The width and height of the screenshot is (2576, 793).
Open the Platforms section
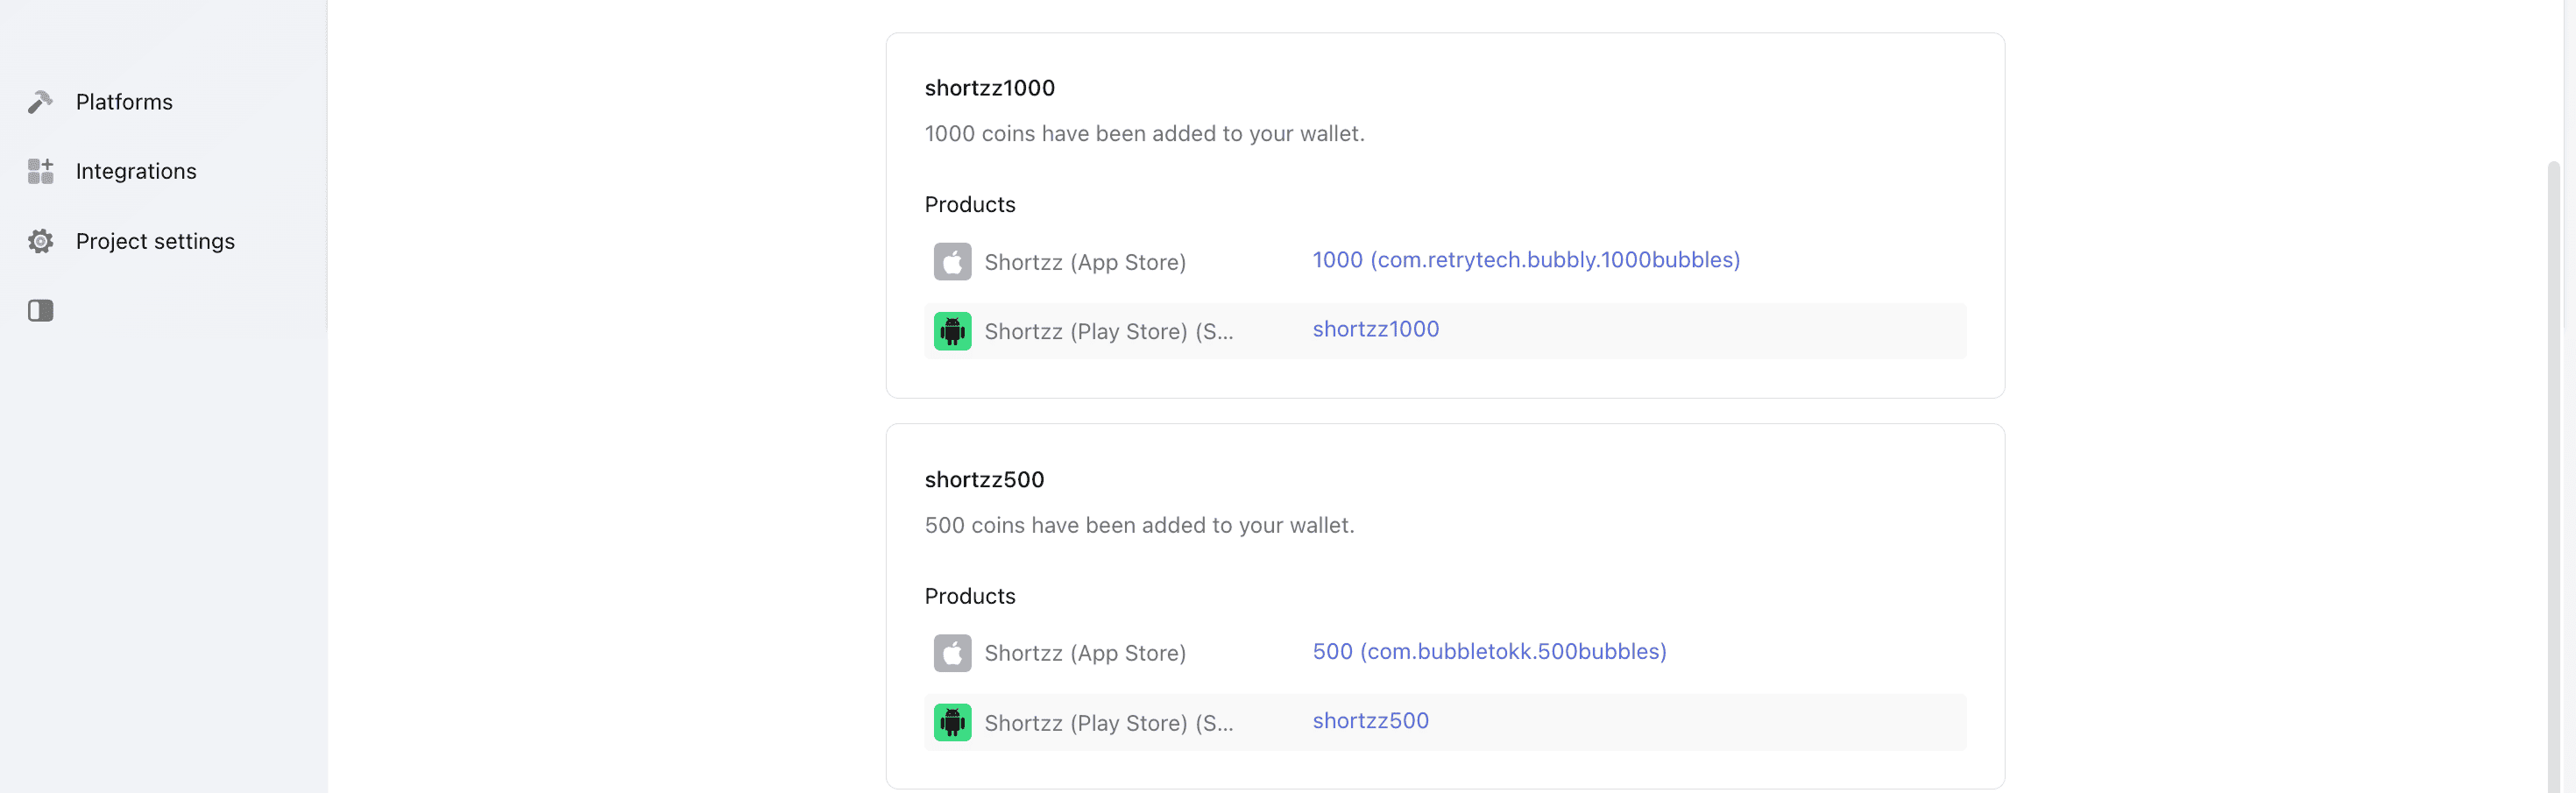coord(124,101)
